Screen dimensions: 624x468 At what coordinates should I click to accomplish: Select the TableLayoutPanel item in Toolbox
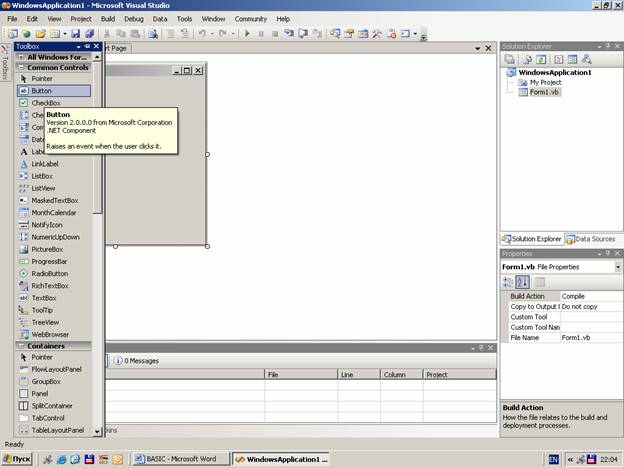pyautogui.click(x=54, y=430)
